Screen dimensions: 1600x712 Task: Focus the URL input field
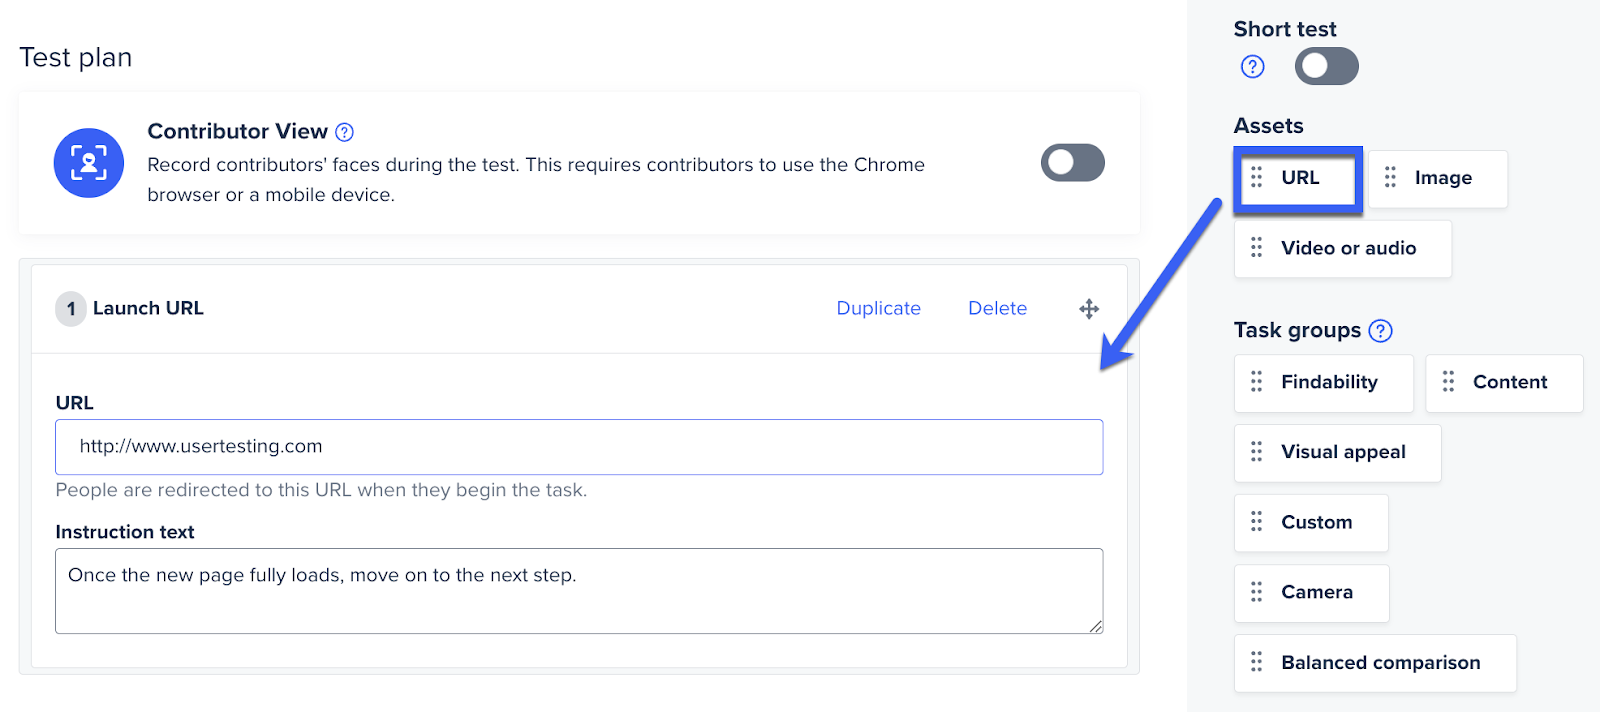(579, 447)
